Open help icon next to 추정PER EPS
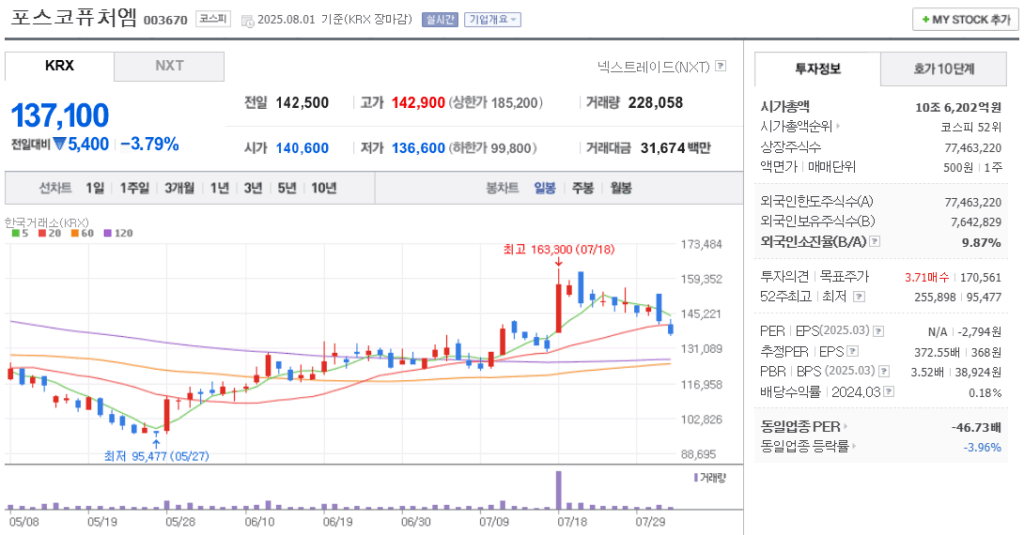 [852, 351]
